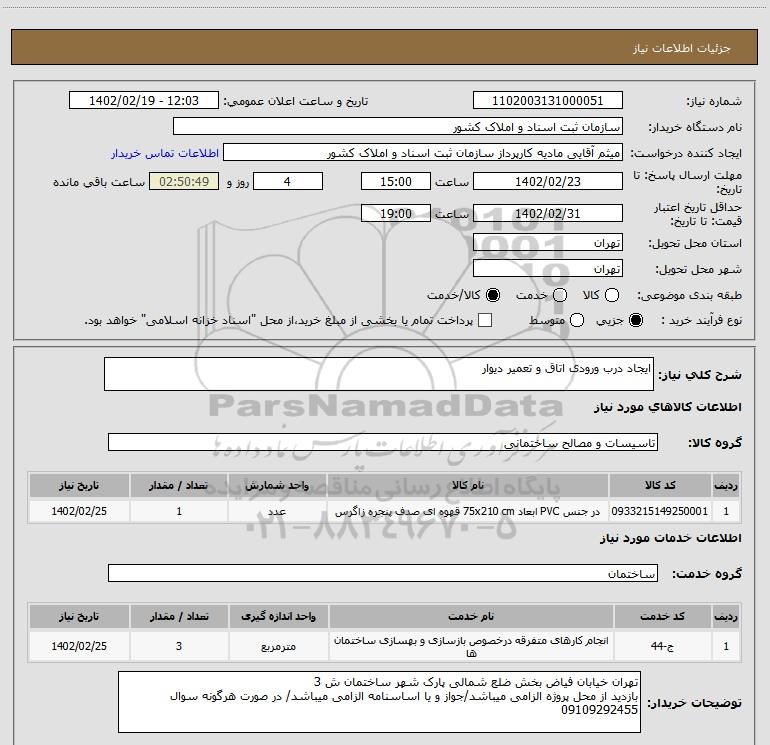
Task: Click the کد کالا column header
Action: (660, 485)
